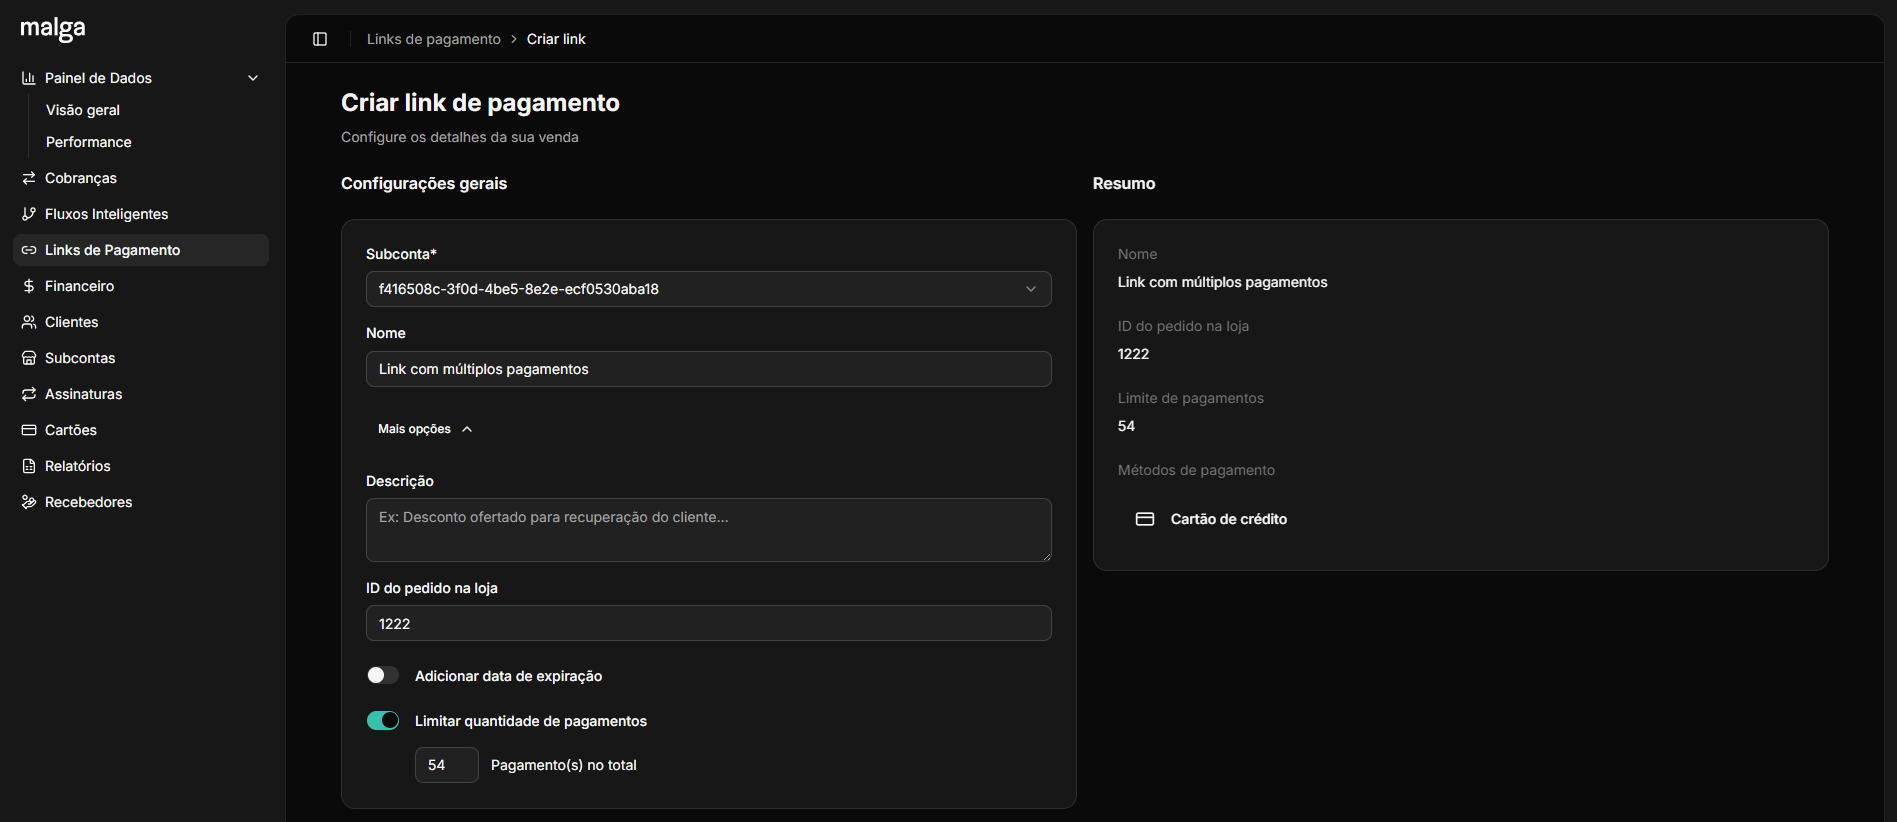This screenshot has width=1897, height=822.
Task: Click the Links de Pagamento link icon
Action: tap(29, 250)
